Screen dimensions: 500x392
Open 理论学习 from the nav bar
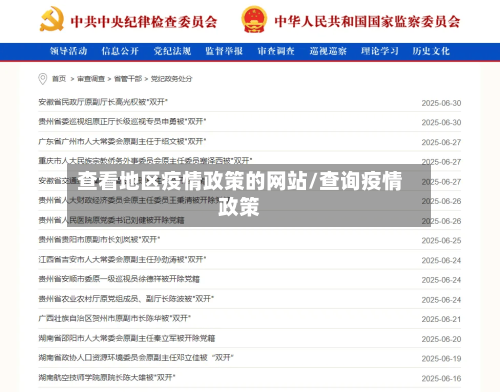[x=380, y=51]
